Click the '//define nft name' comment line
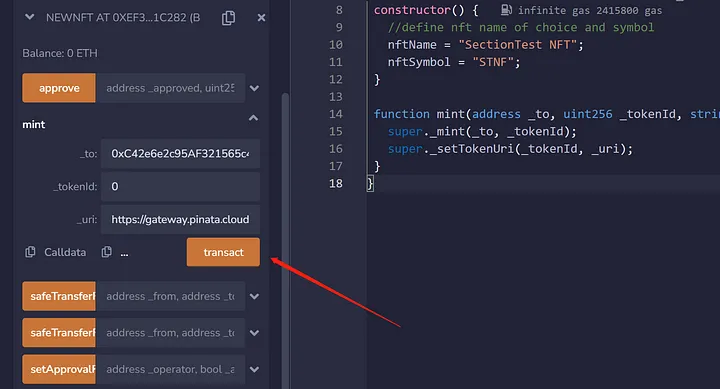Screen dimensions: 720x389 [521, 28]
